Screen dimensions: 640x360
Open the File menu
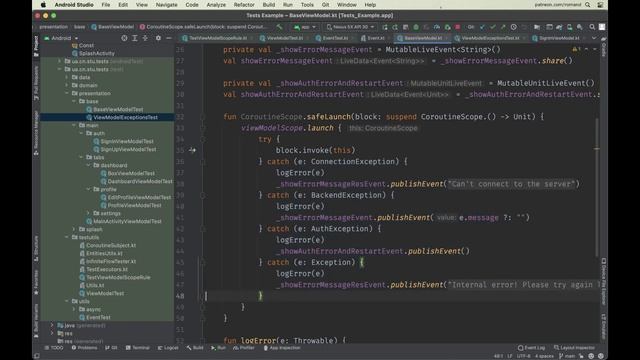pos(106,5)
